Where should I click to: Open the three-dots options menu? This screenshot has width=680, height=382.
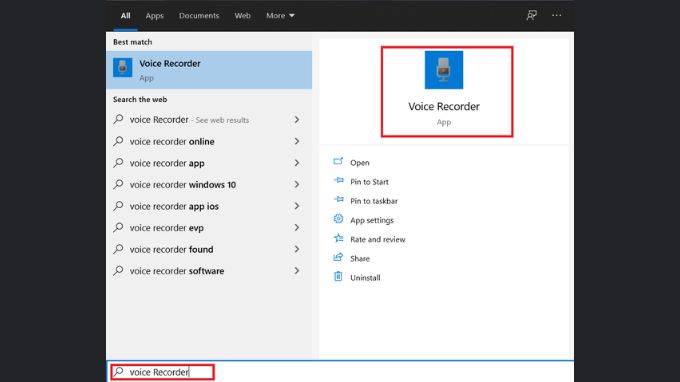tap(556, 16)
